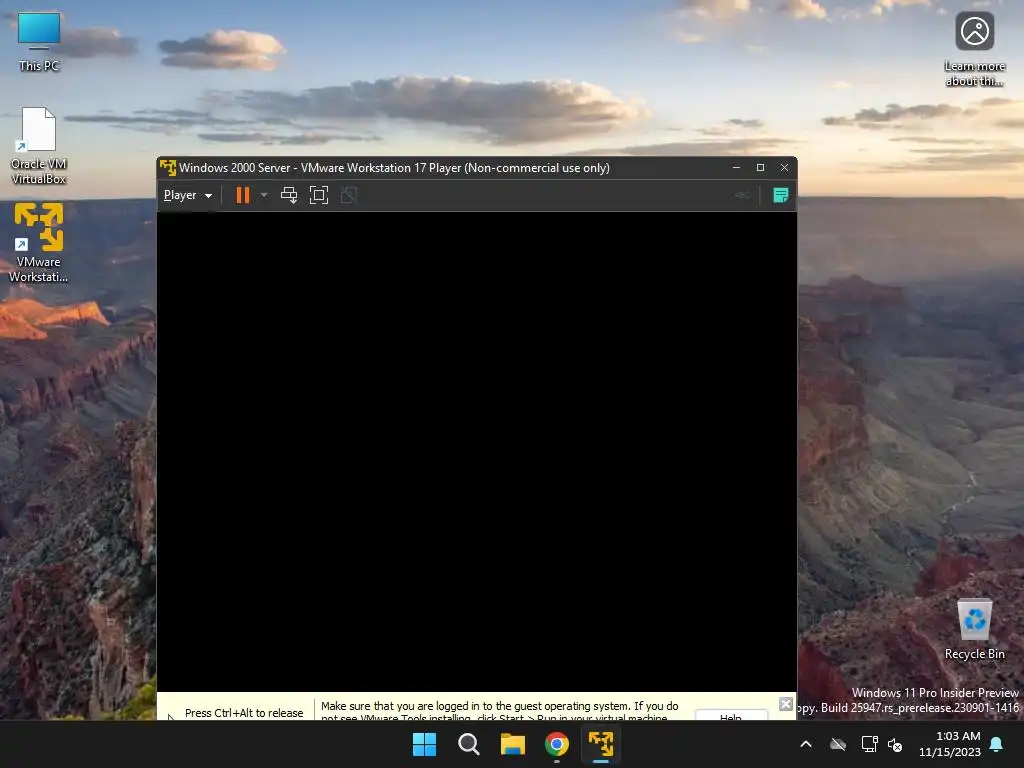Open Google Chrome from taskbar
This screenshot has width=1024, height=768.
point(556,744)
